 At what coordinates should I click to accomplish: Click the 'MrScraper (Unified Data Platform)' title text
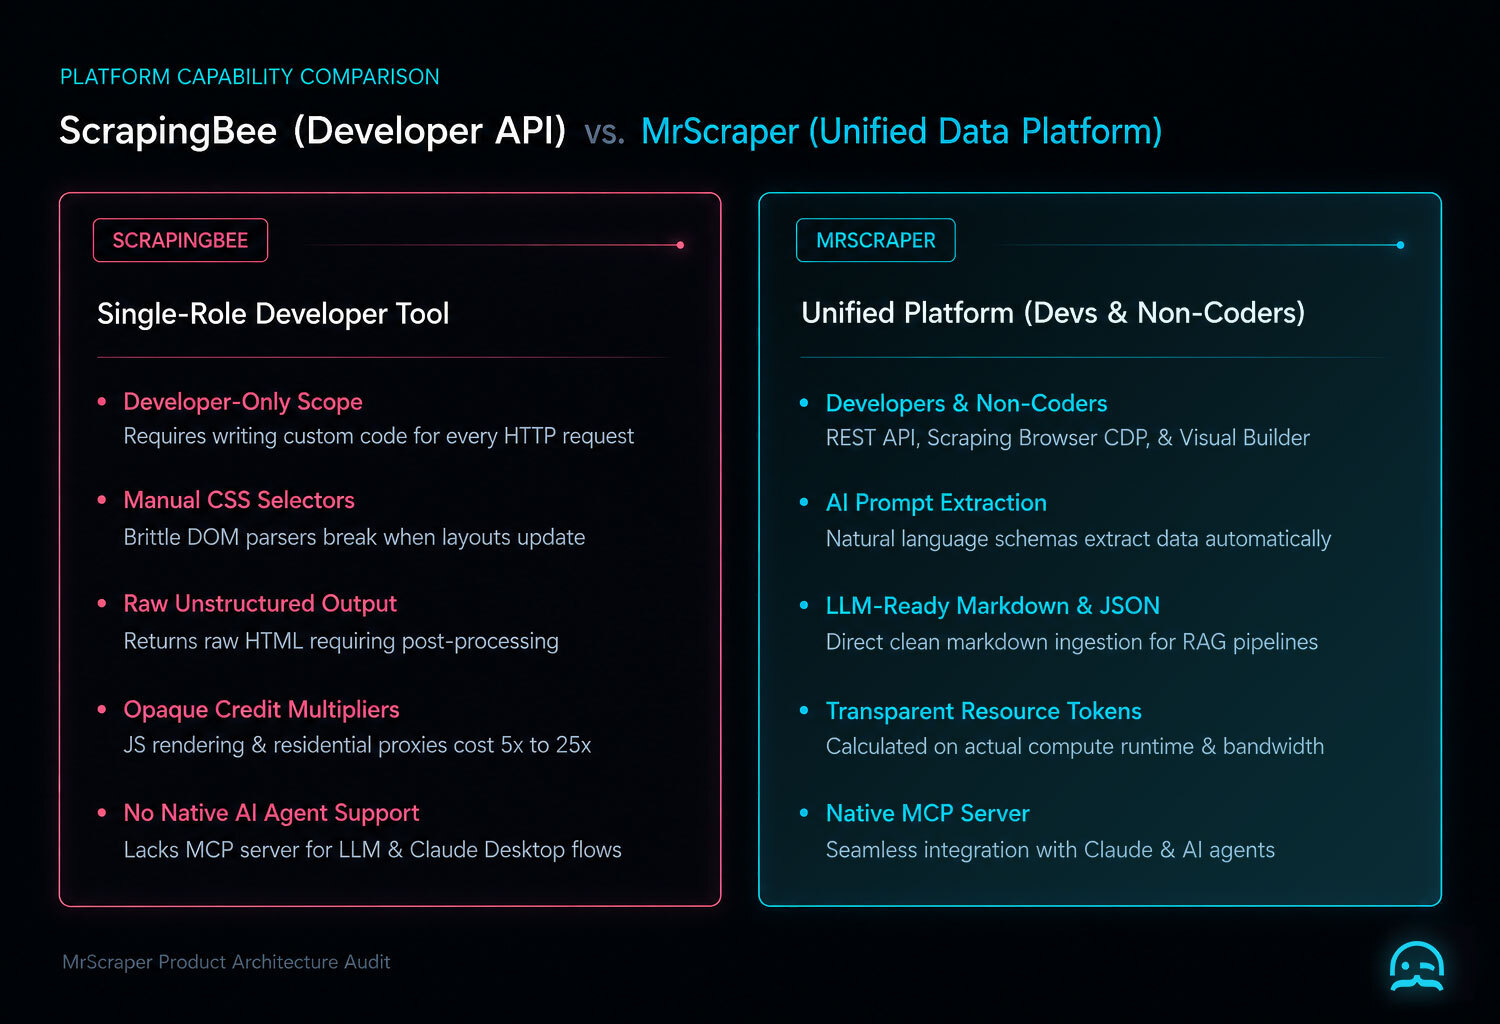pyautogui.click(x=901, y=131)
